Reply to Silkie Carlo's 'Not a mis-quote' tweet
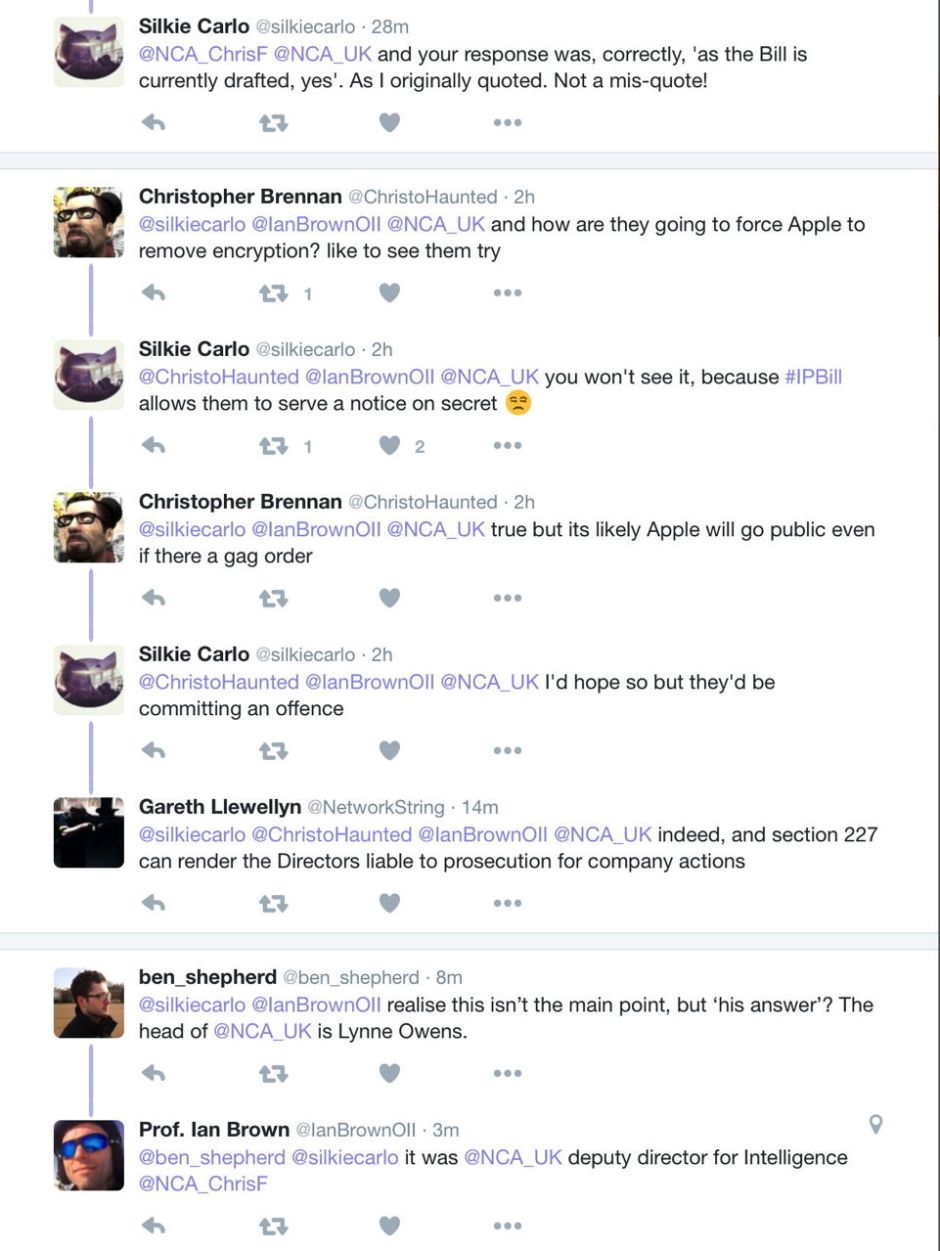940x1251 pixels. 153,122
